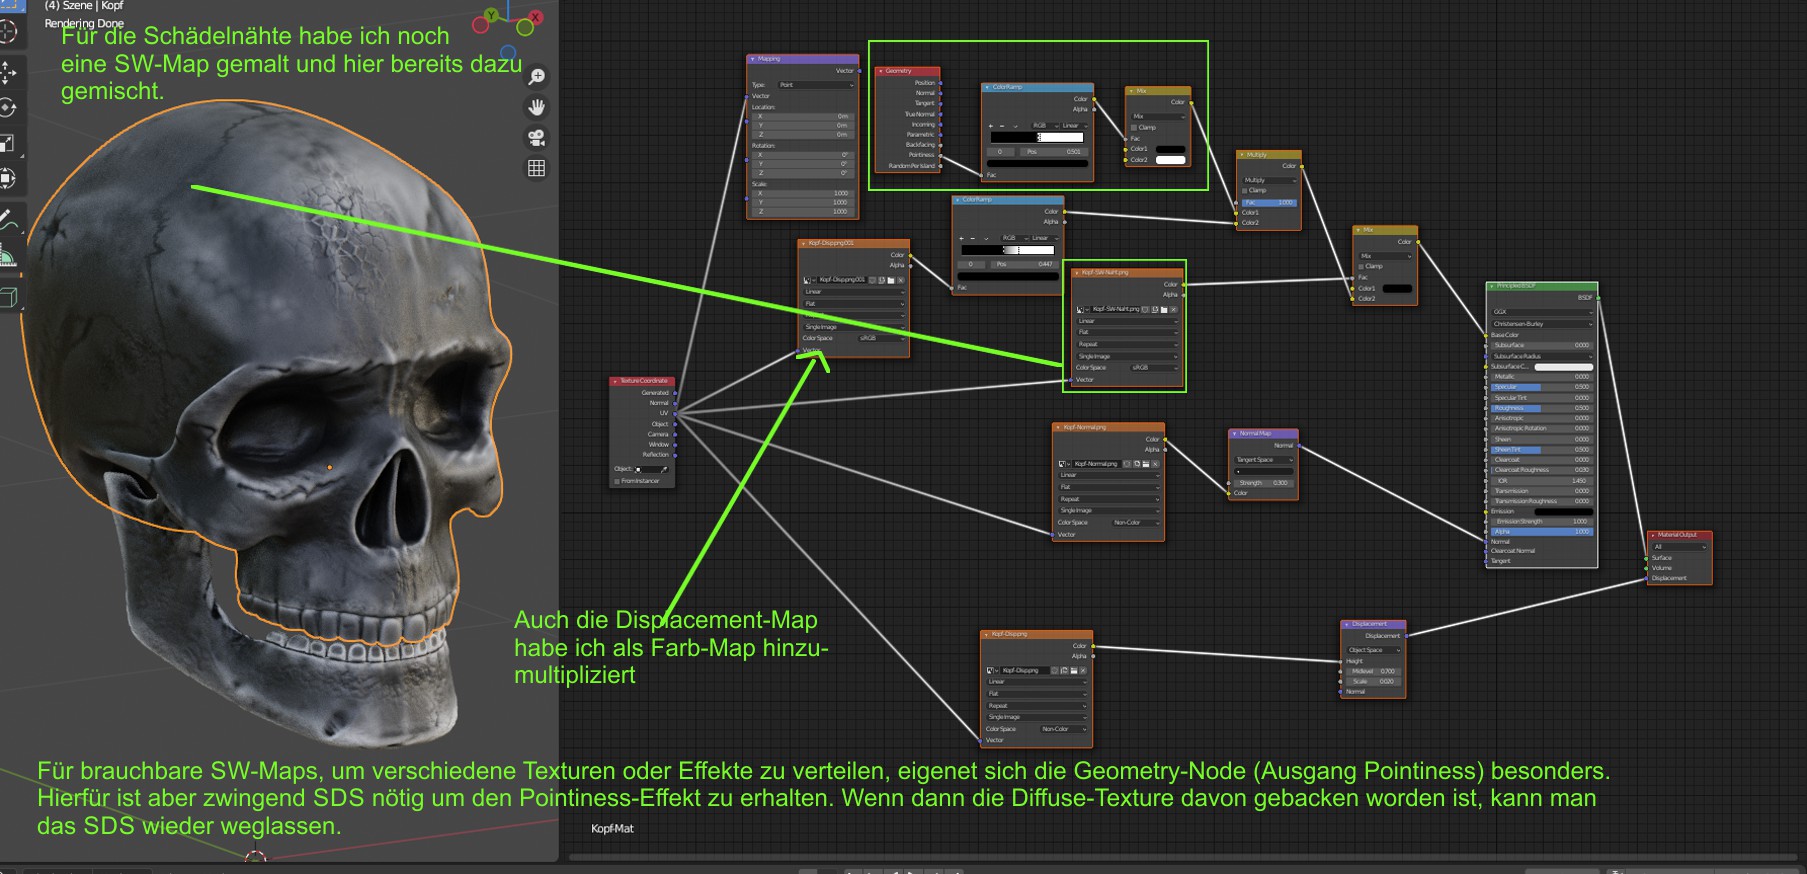
Task: Click the viewport zoom magnifier icon
Action: click(537, 77)
